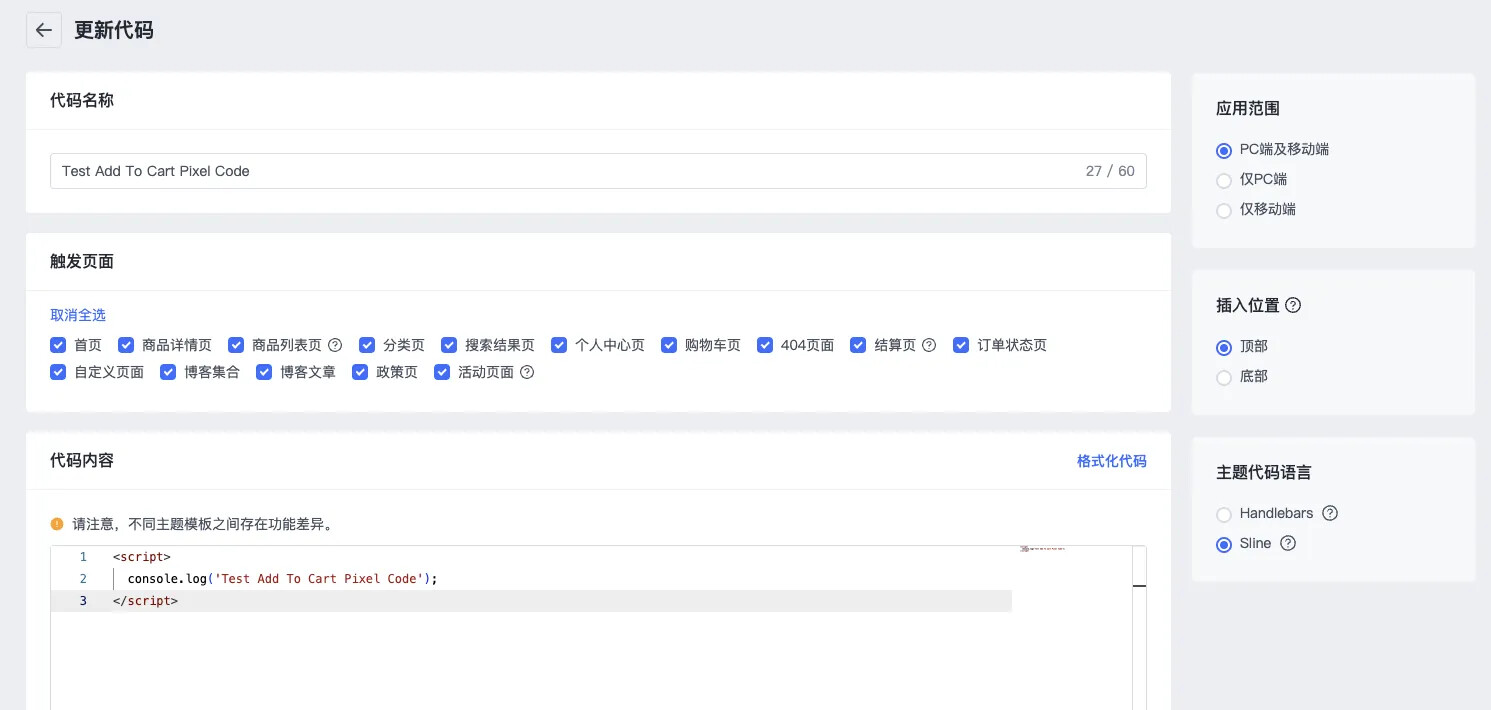Click the code name input field
1491x710 pixels.
[x=560, y=171]
